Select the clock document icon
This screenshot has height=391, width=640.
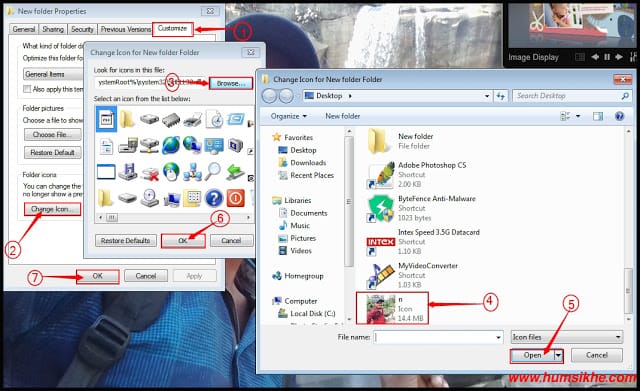point(214,119)
